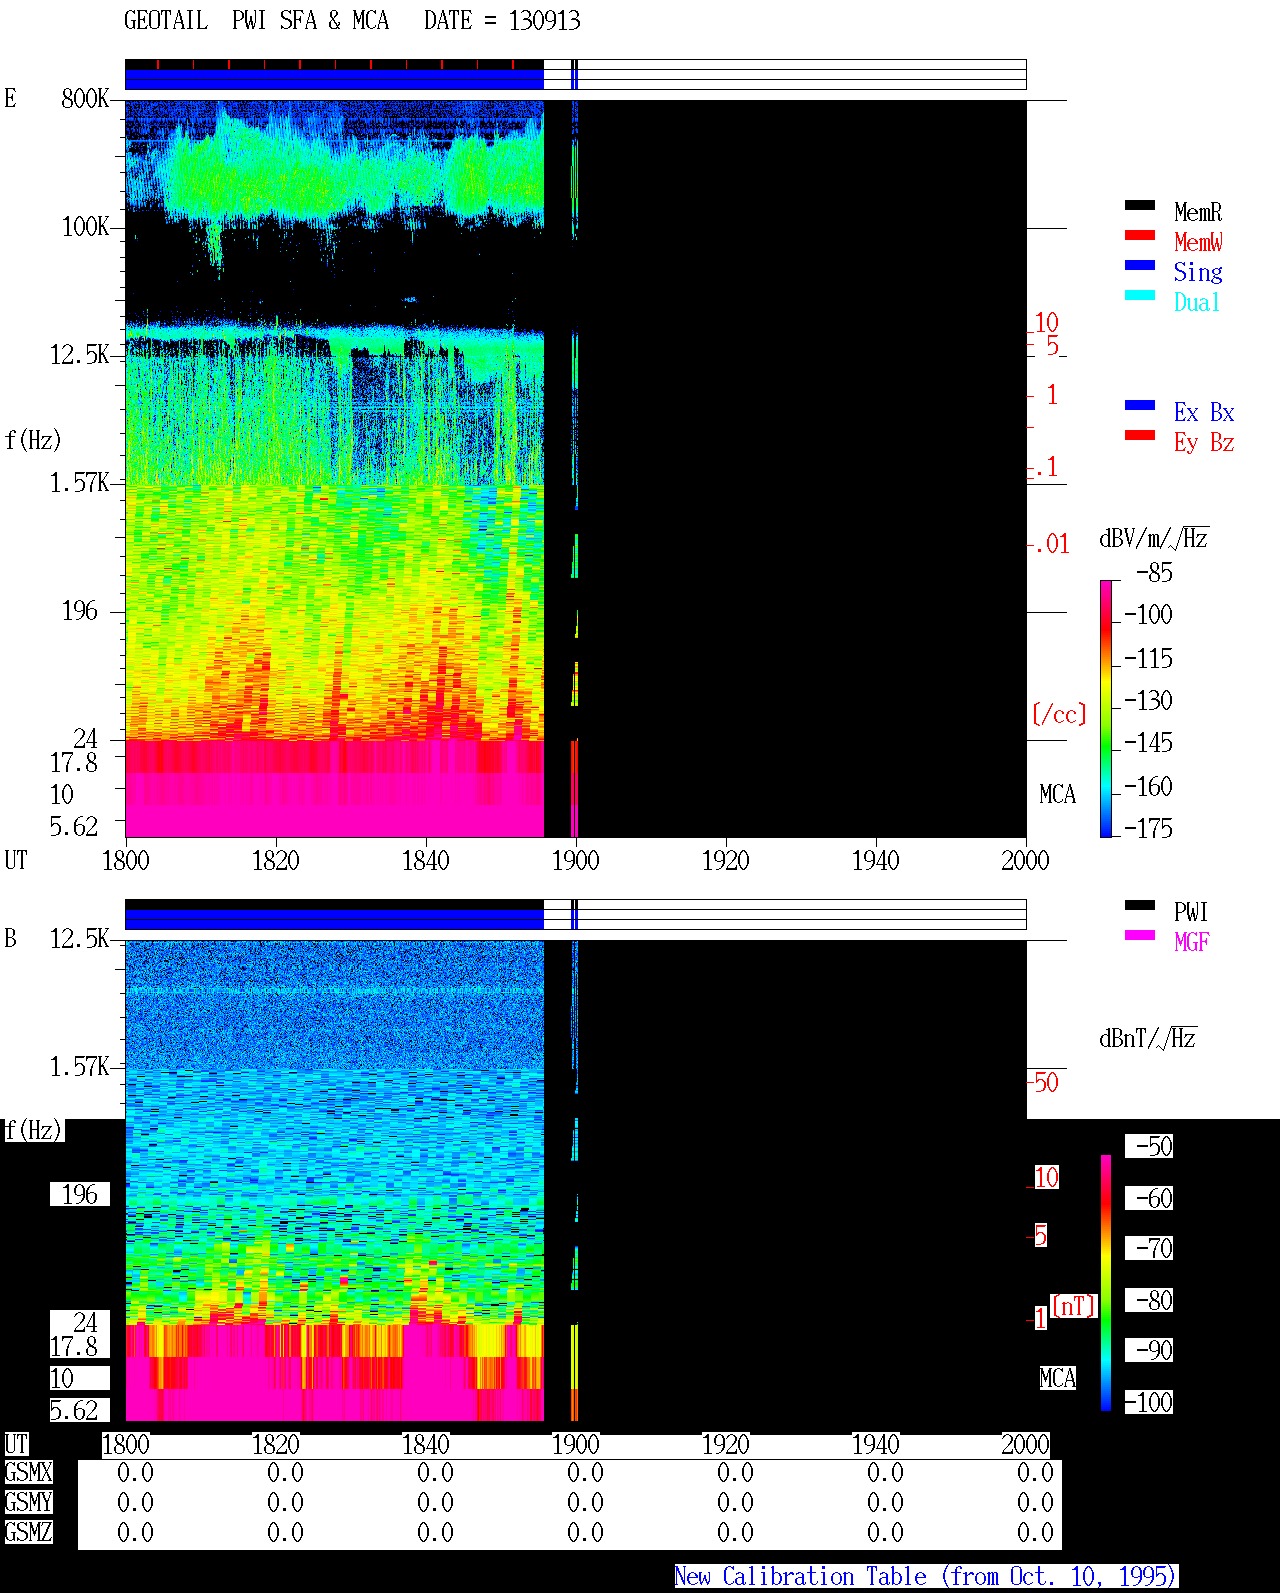Click the 'GSMY' row label
Screen dimensions: 1280x1593
(x=28, y=1502)
